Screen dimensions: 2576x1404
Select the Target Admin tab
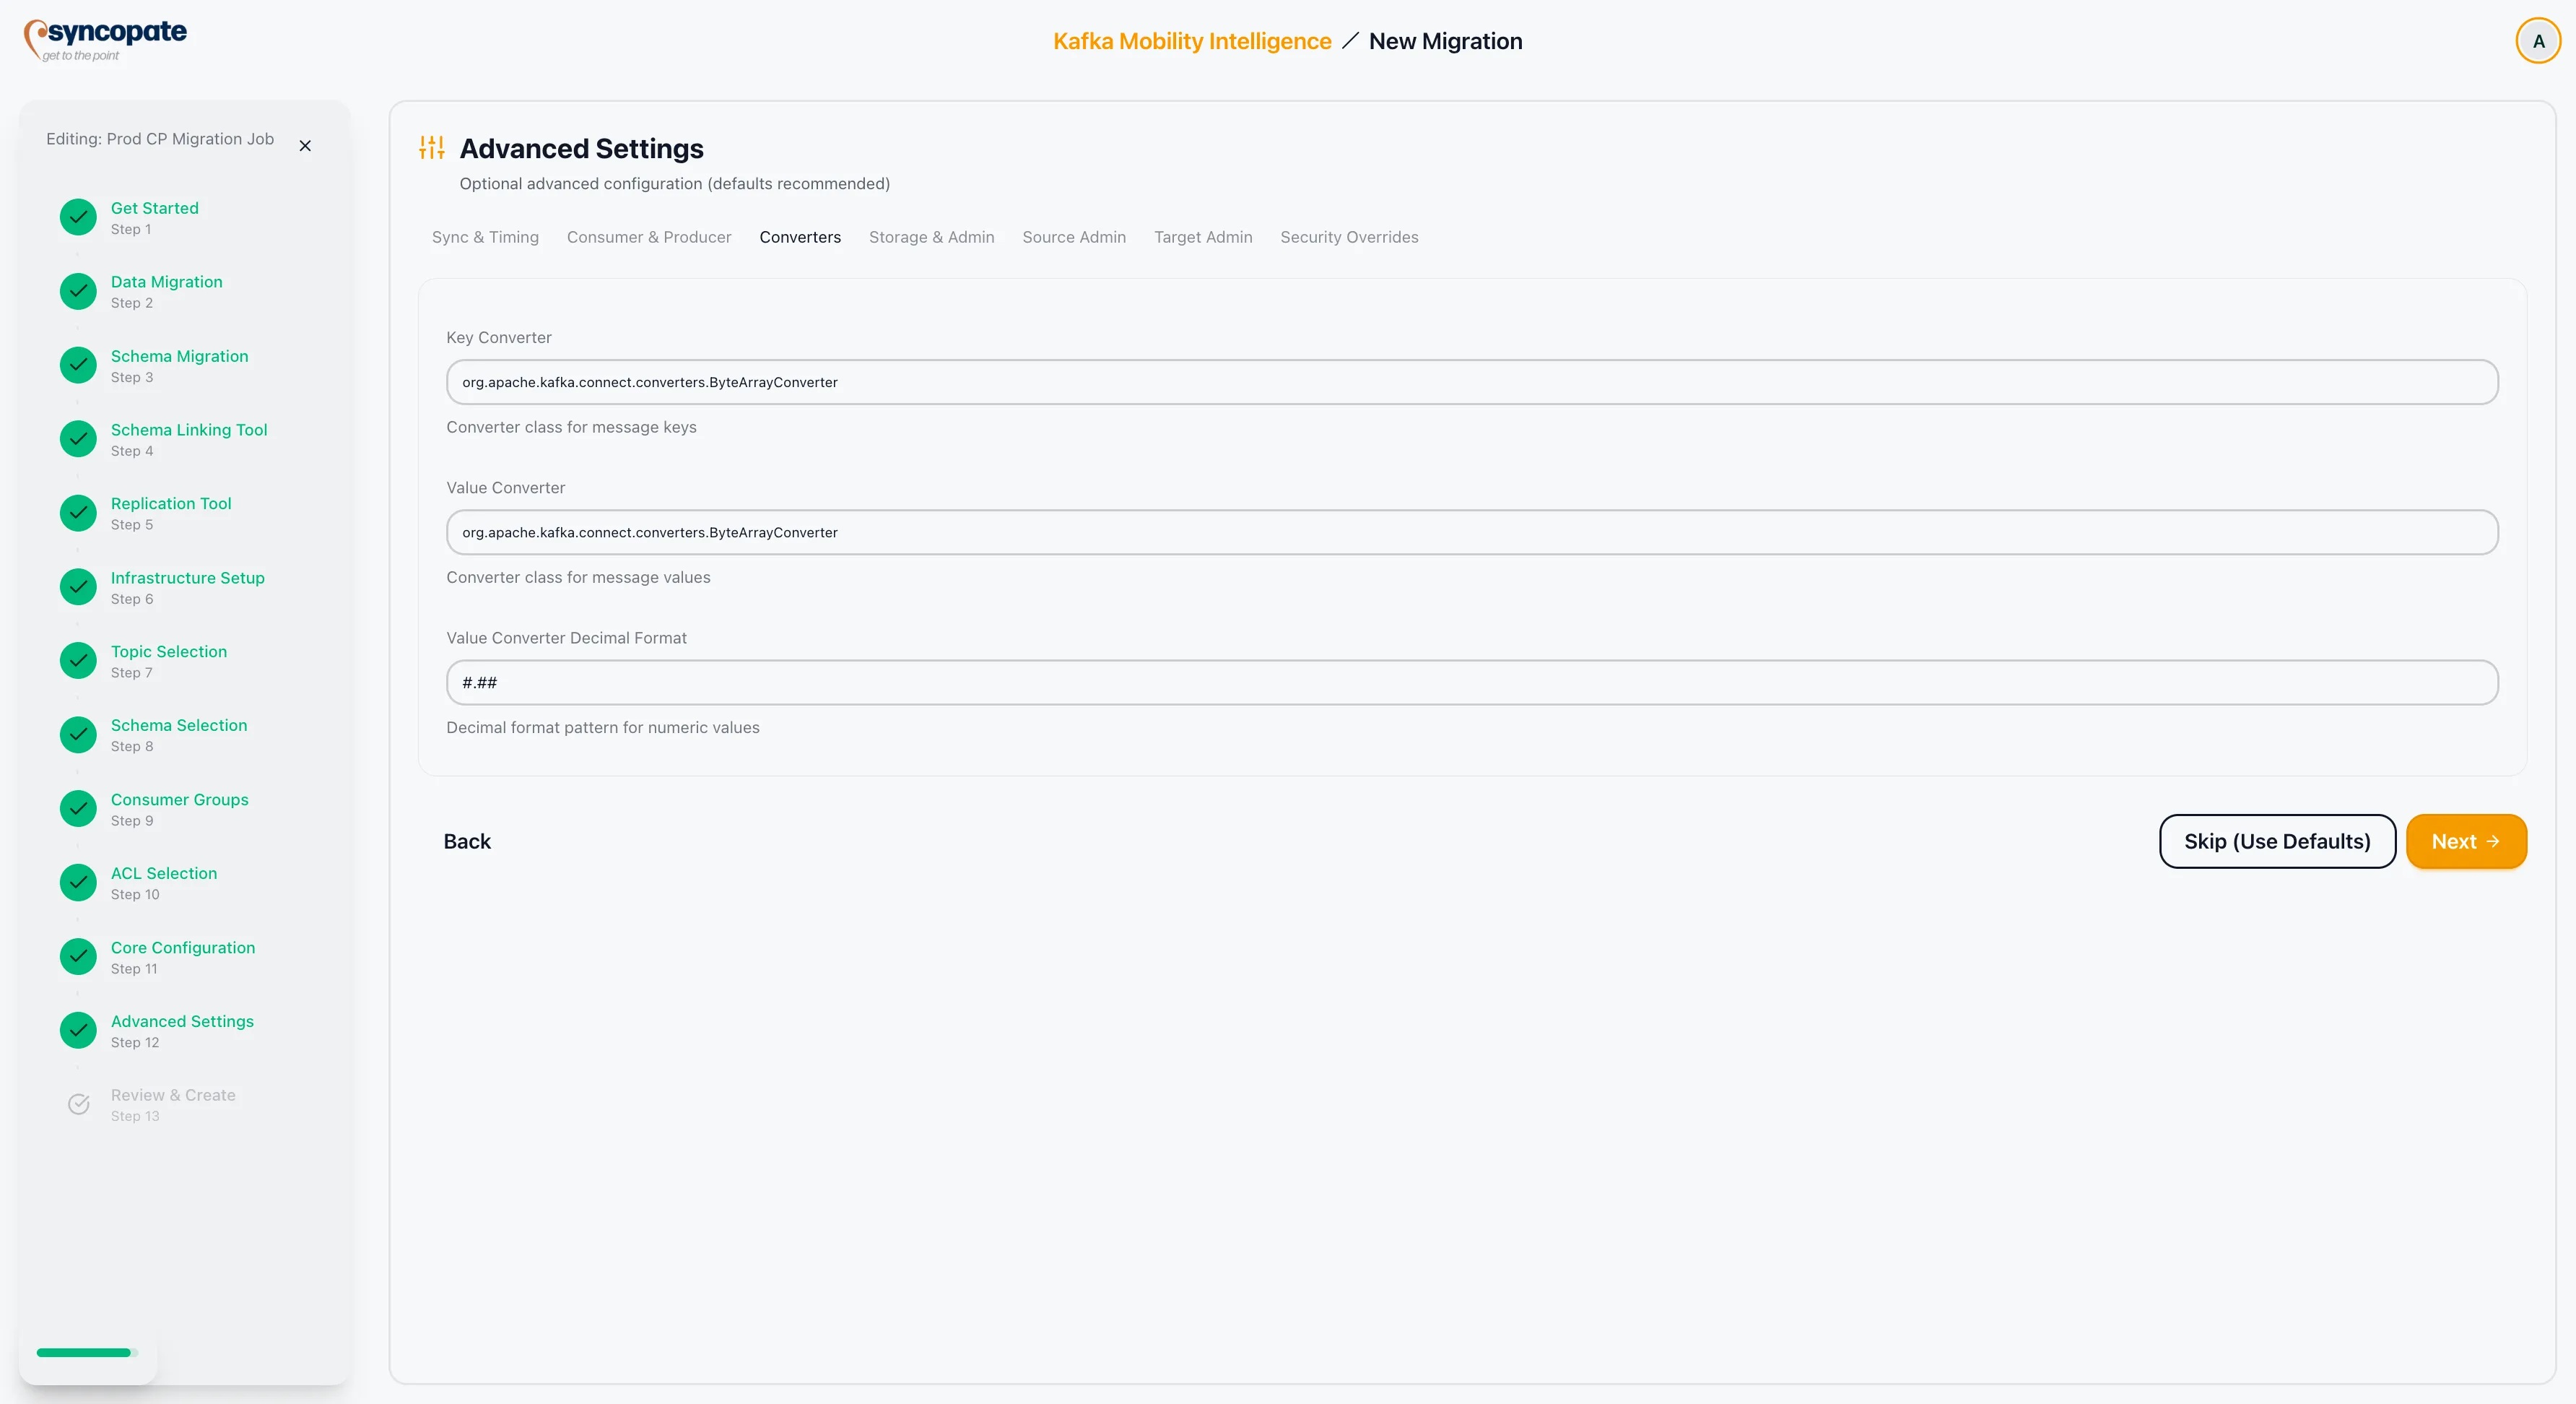point(1203,237)
